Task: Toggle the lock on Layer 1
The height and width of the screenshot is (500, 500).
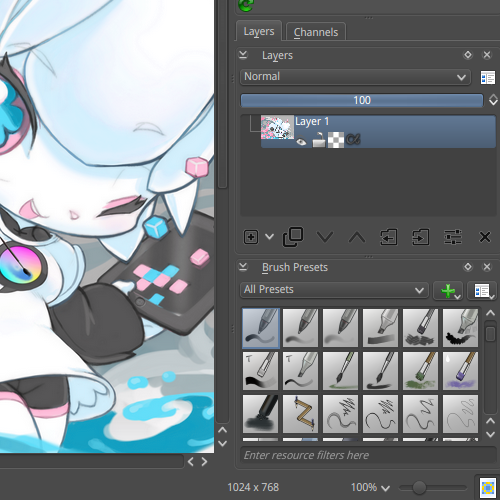Action: 319,140
